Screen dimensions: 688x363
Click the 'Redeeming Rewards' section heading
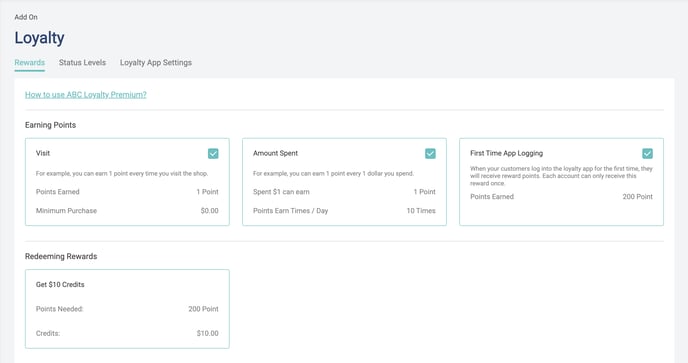coord(61,256)
